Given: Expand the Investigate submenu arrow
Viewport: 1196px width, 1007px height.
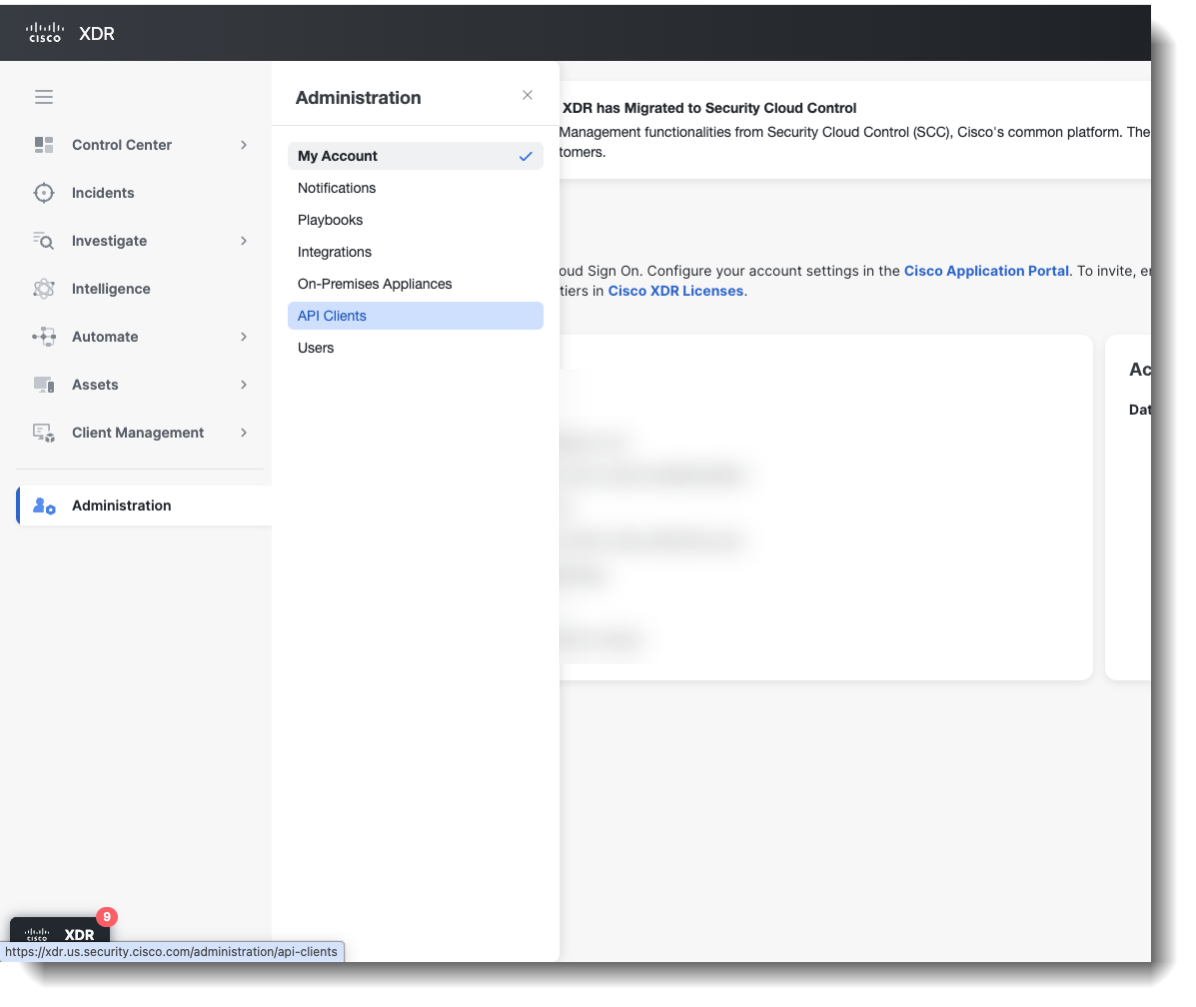Looking at the screenshot, I should [x=244, y=241].
